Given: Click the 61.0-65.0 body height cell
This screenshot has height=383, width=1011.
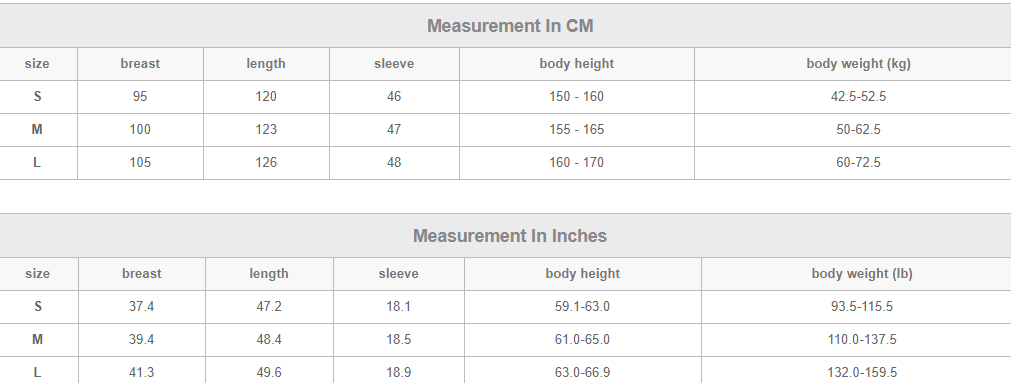Looking at the screenshot, I should click(x=582, y=340).
